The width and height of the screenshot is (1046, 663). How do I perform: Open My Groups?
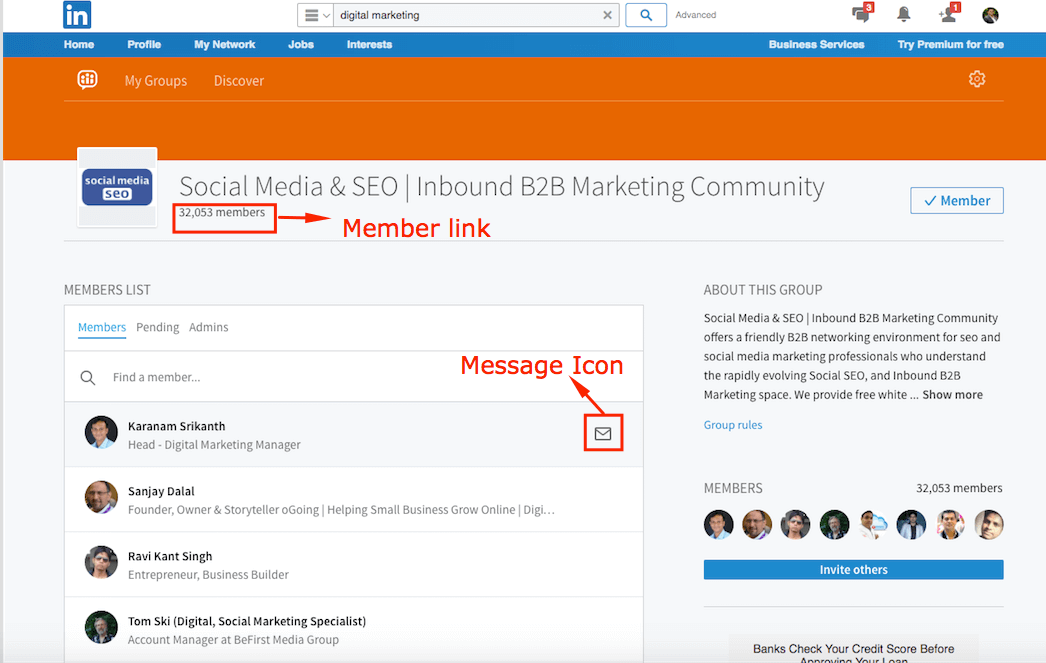click(155, 81)
